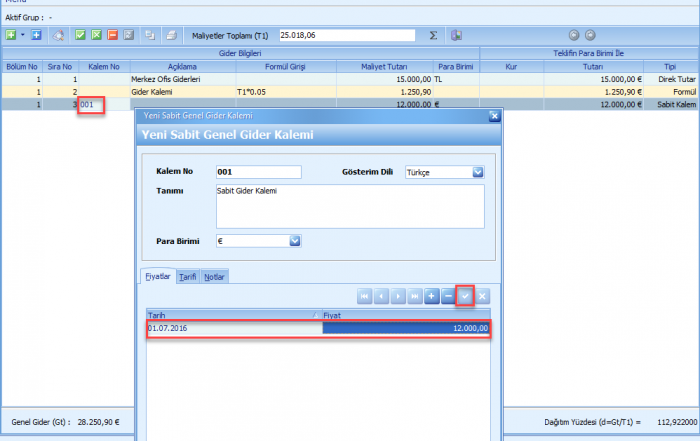This screenshot has width=700, height=441.
Task: Open the Notlar tab
Action: (214, 277)
